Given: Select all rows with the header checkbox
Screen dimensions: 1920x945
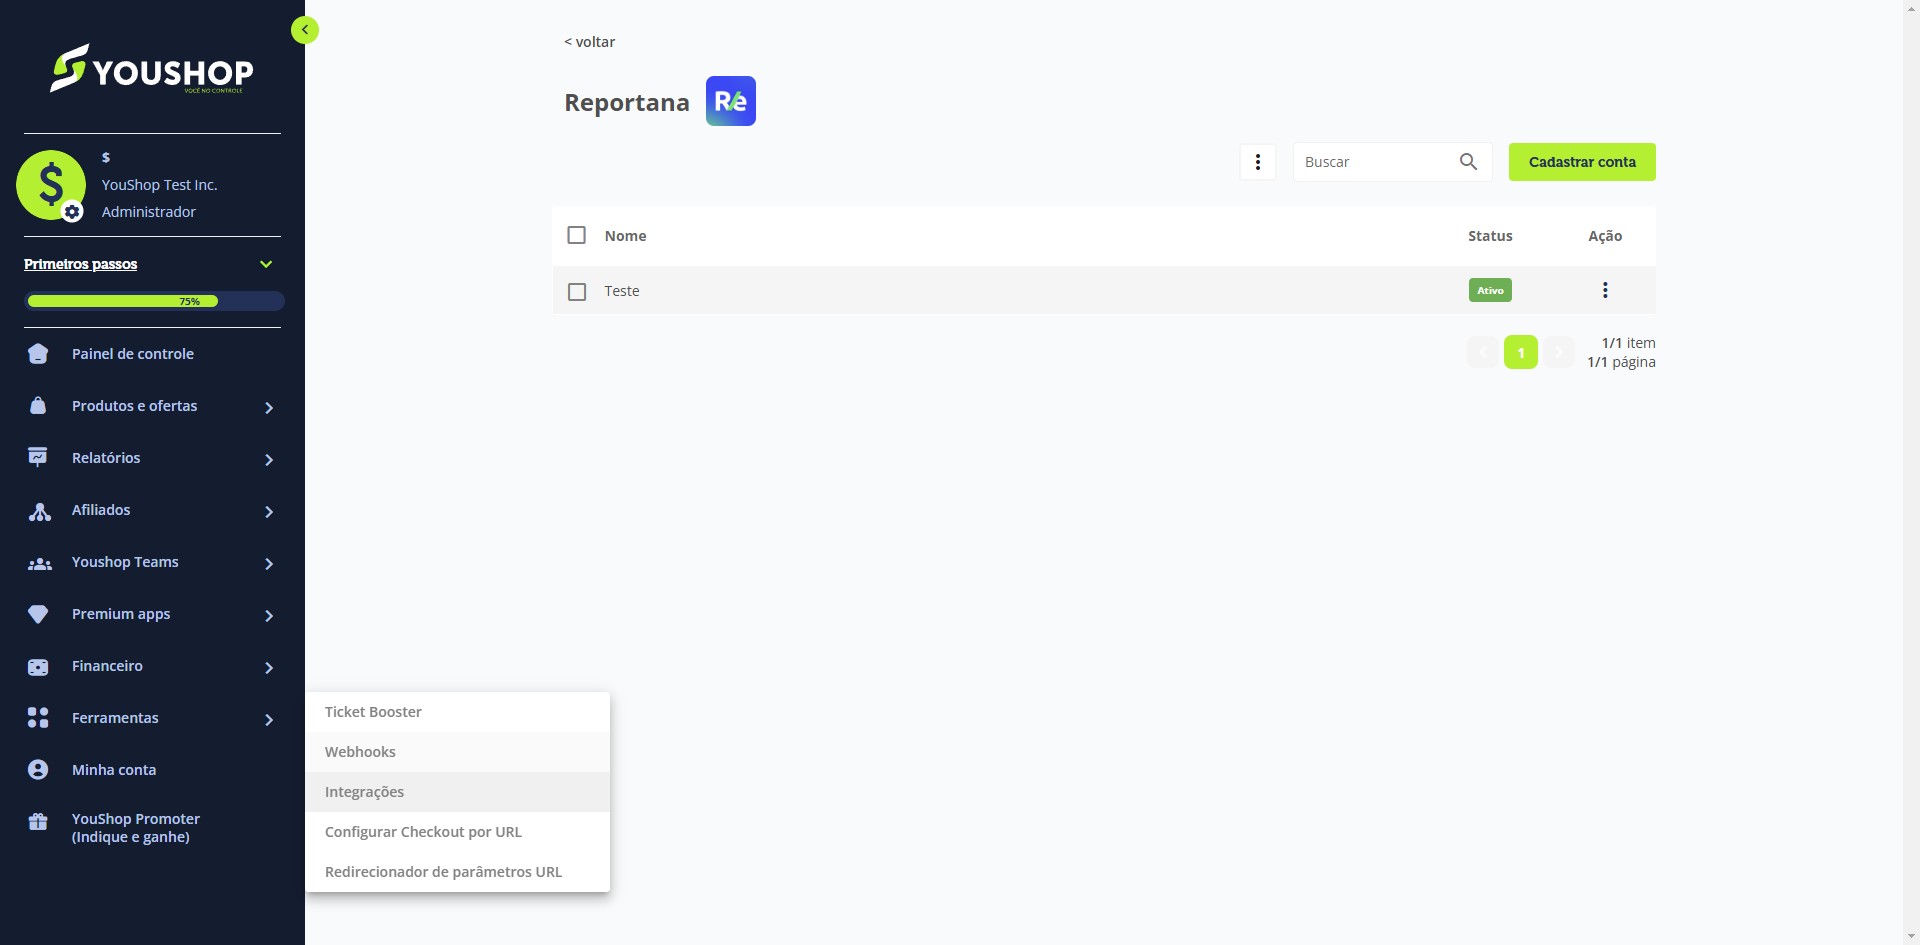Looking at the screenshot, I should pos(577,235).
